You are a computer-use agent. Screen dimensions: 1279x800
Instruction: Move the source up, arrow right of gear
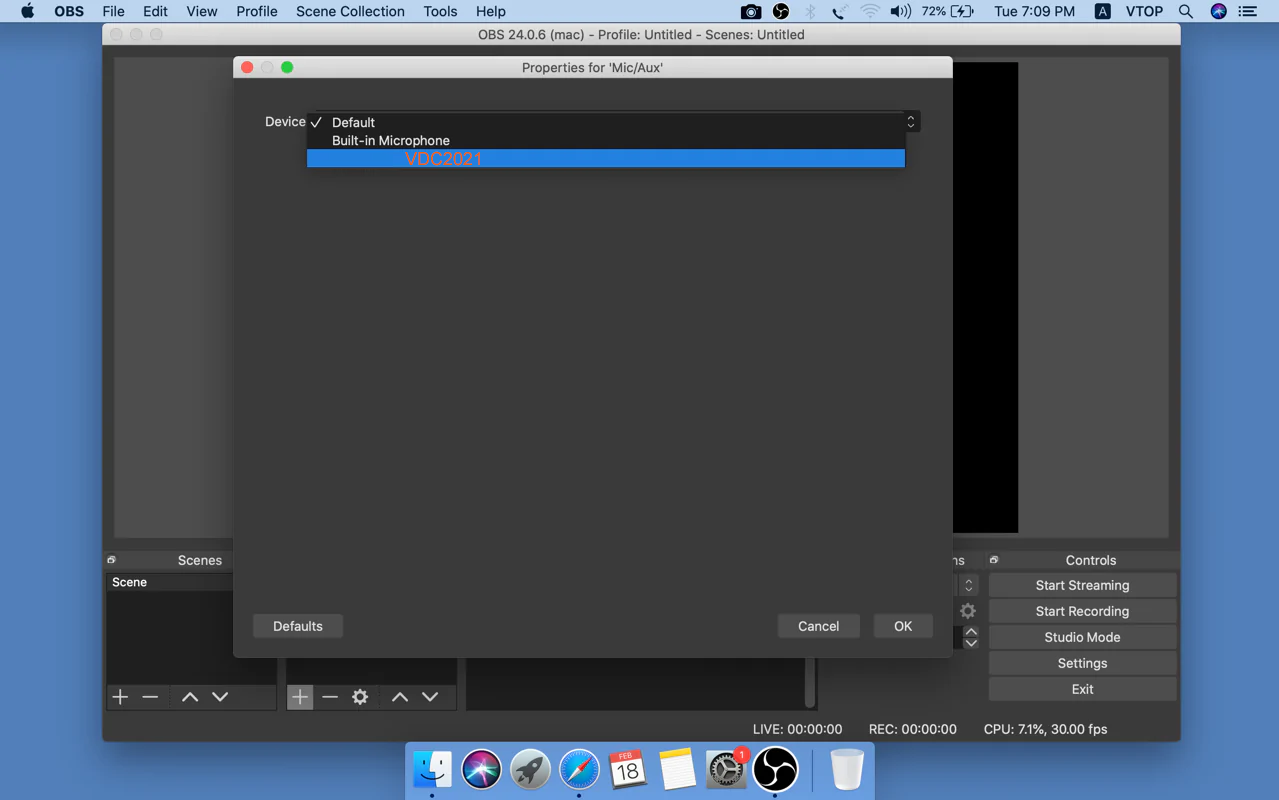(400, 697)
